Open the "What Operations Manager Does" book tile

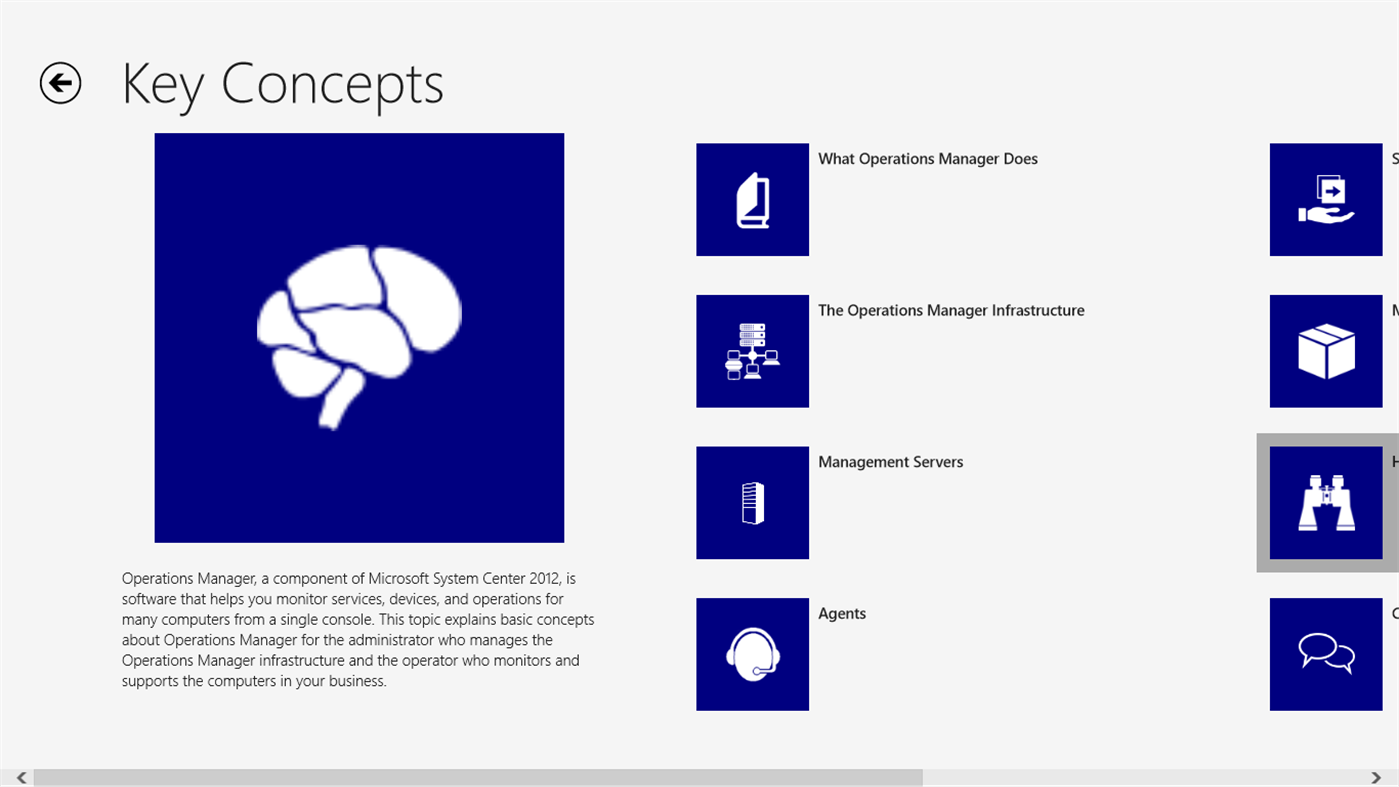pyautogui.click(x=752, y=198)
